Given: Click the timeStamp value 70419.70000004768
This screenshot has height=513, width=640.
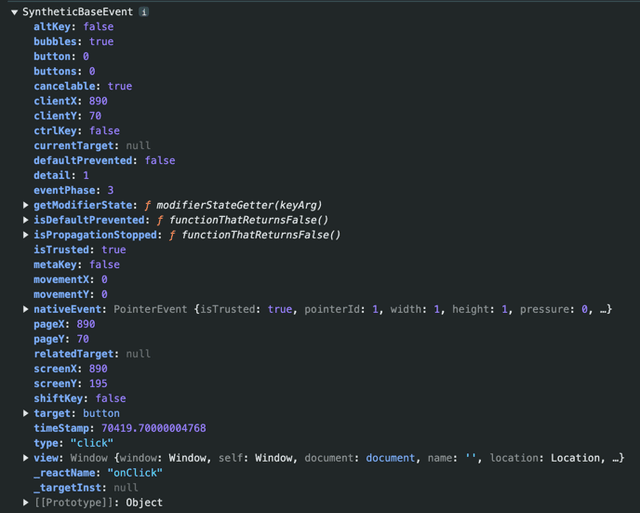Looking at the screenshot, I should point(153,428).
